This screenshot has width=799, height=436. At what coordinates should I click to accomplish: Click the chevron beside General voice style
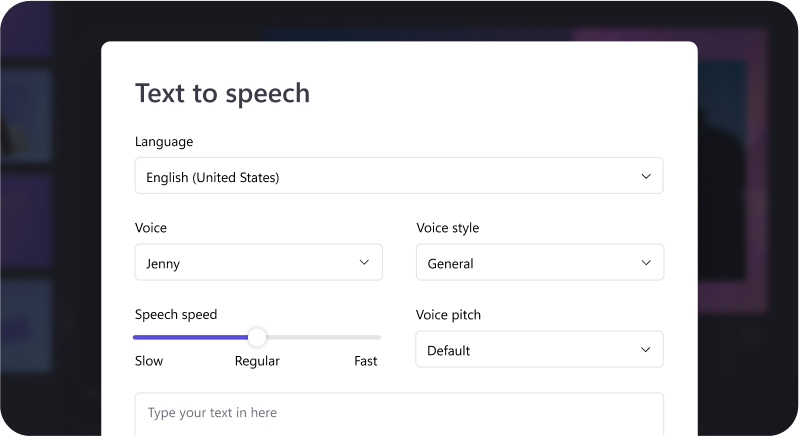pyautogui.click(x=645, y=263)
